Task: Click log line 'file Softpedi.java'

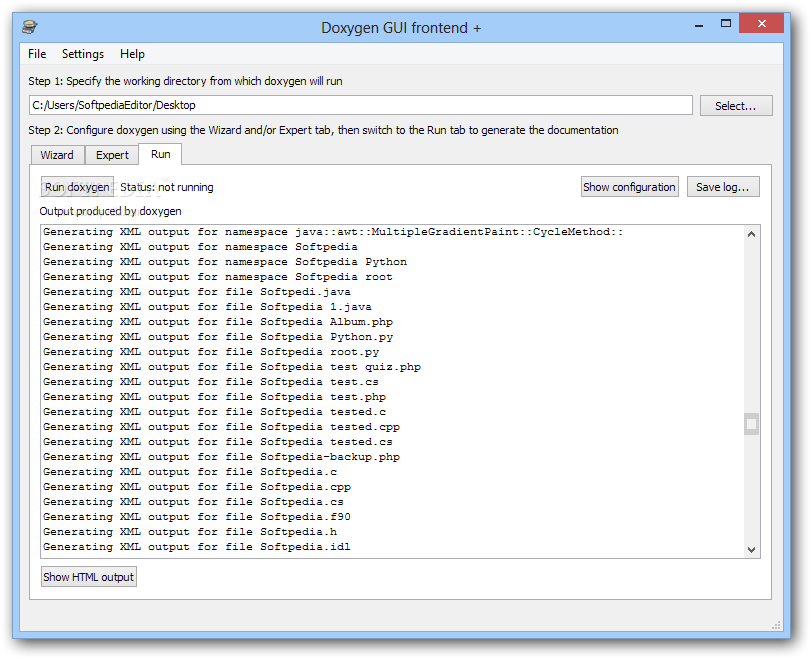Action: click(197, 292)
